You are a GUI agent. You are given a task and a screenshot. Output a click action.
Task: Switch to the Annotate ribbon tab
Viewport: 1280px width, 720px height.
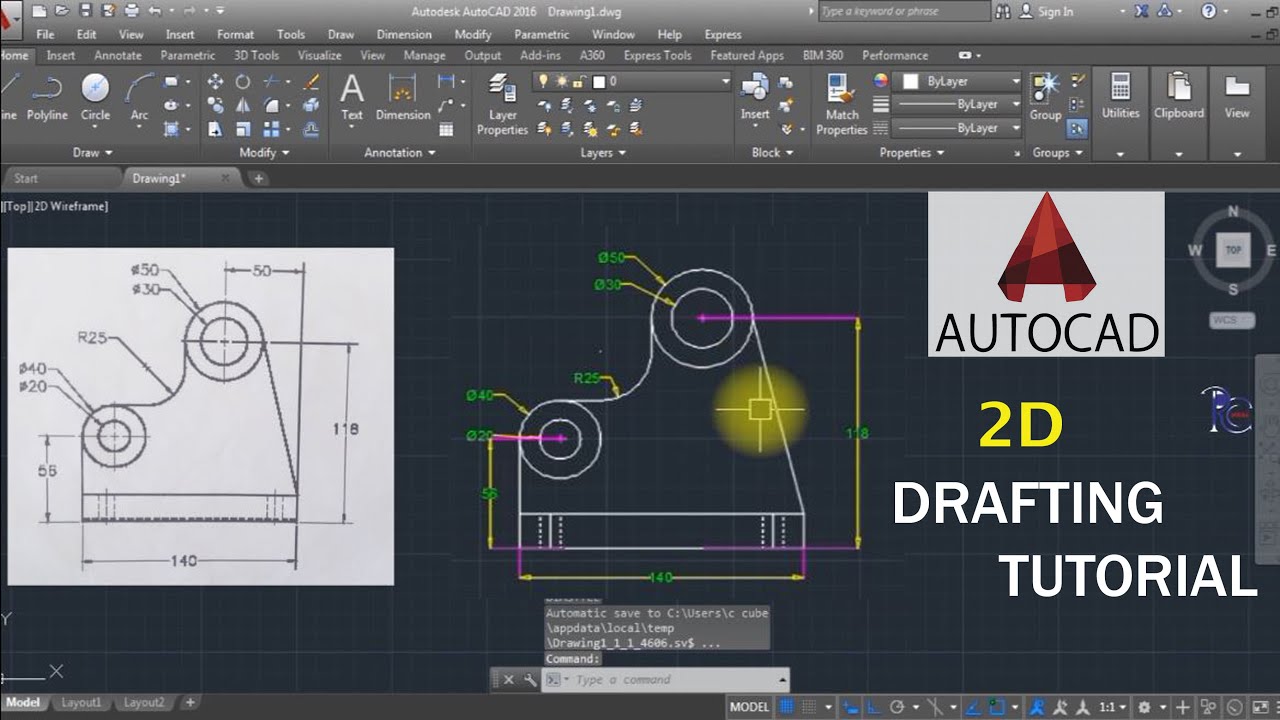click(118, 56)
